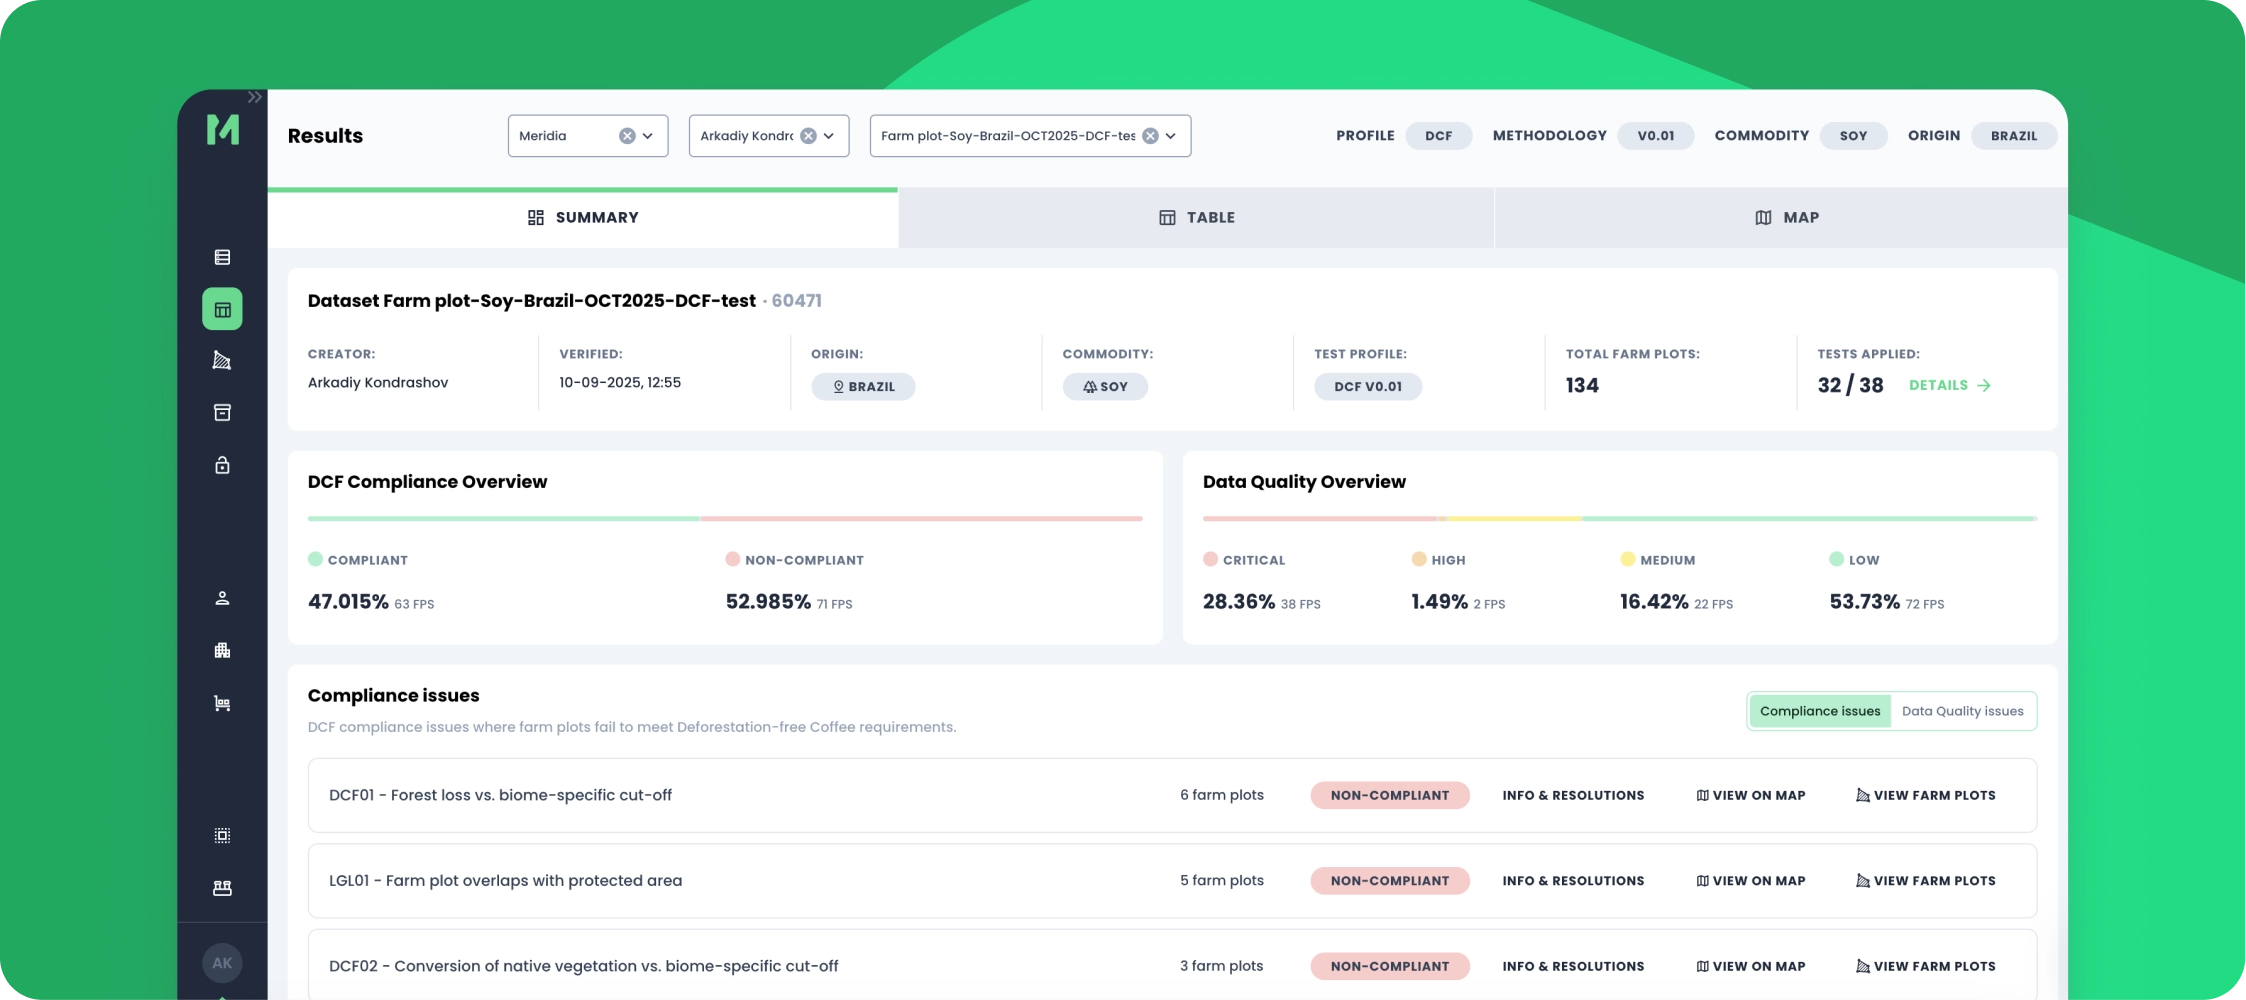Viewport: 2246px width, 1000px height.
Task: Open the Farm plot dataset dropdown
Action: pos(1171,136)
